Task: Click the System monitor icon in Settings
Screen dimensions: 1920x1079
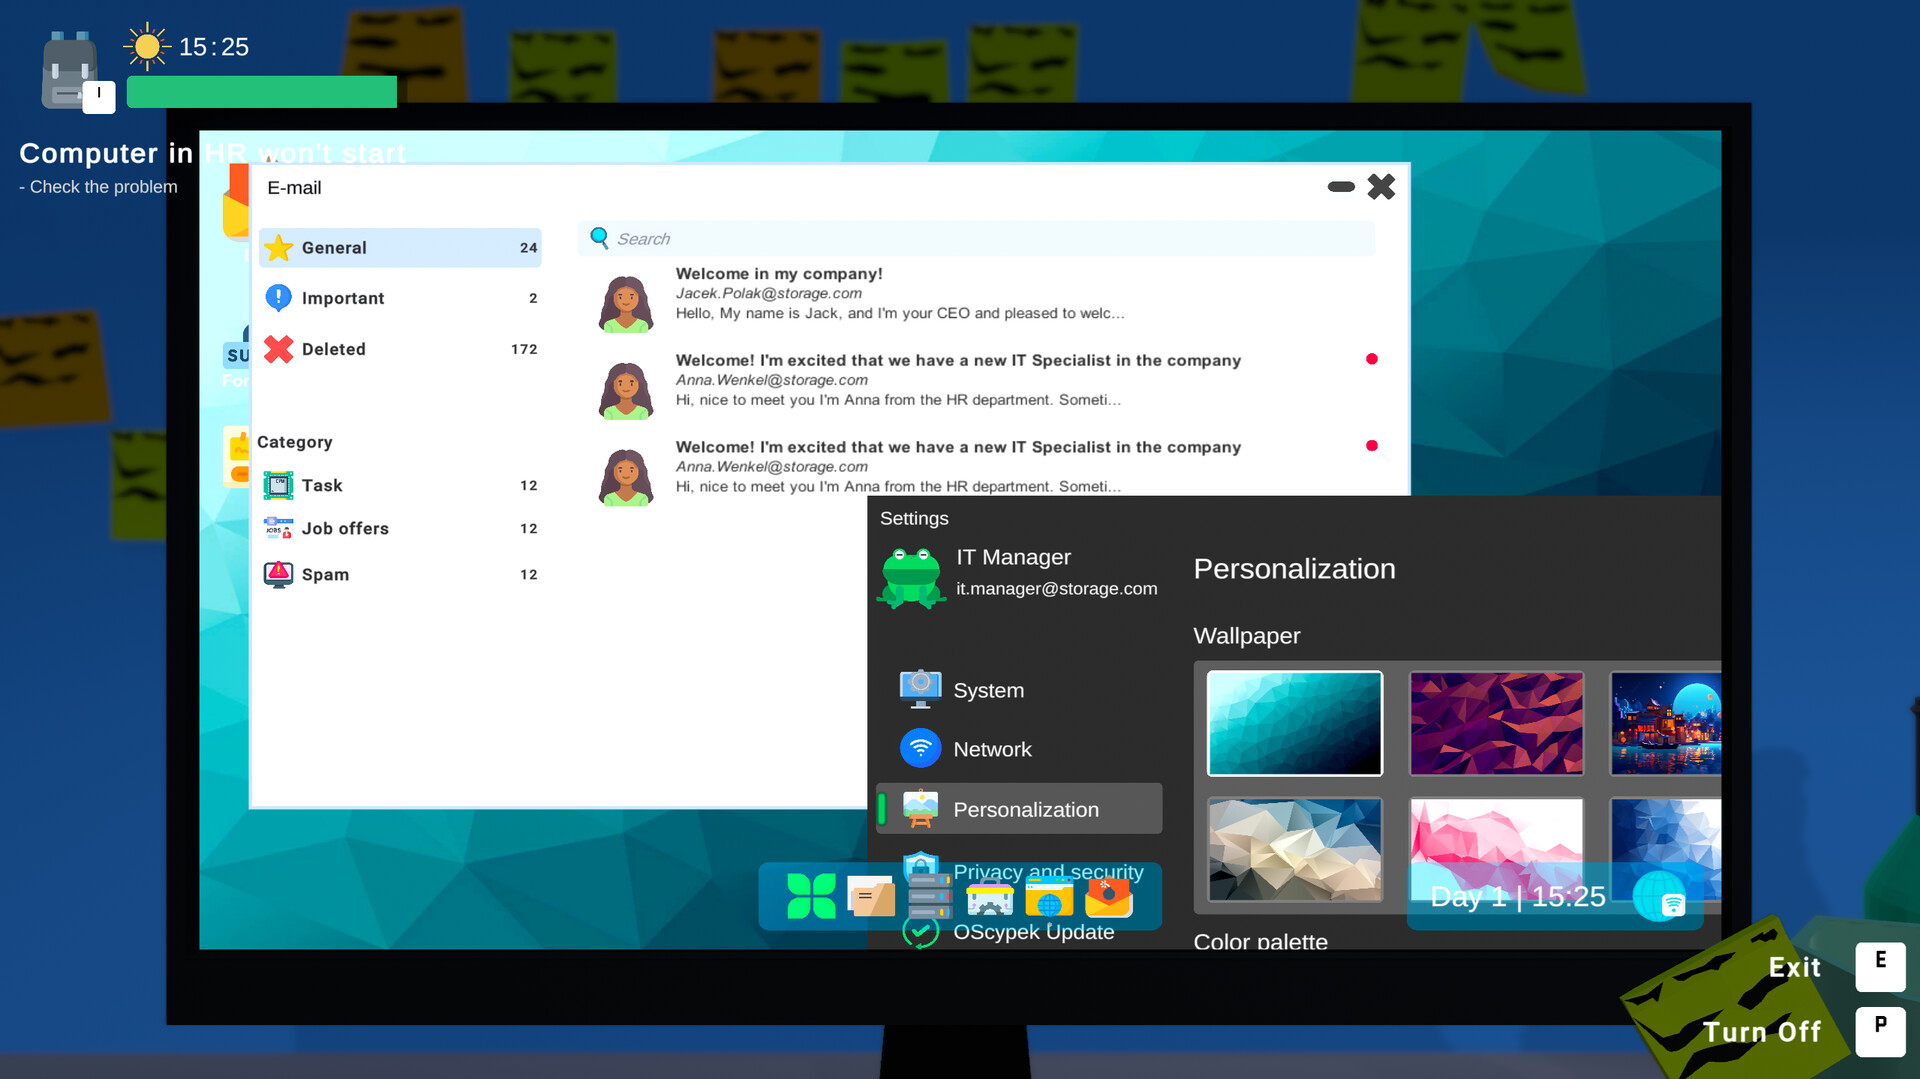Action: point(920,689)
